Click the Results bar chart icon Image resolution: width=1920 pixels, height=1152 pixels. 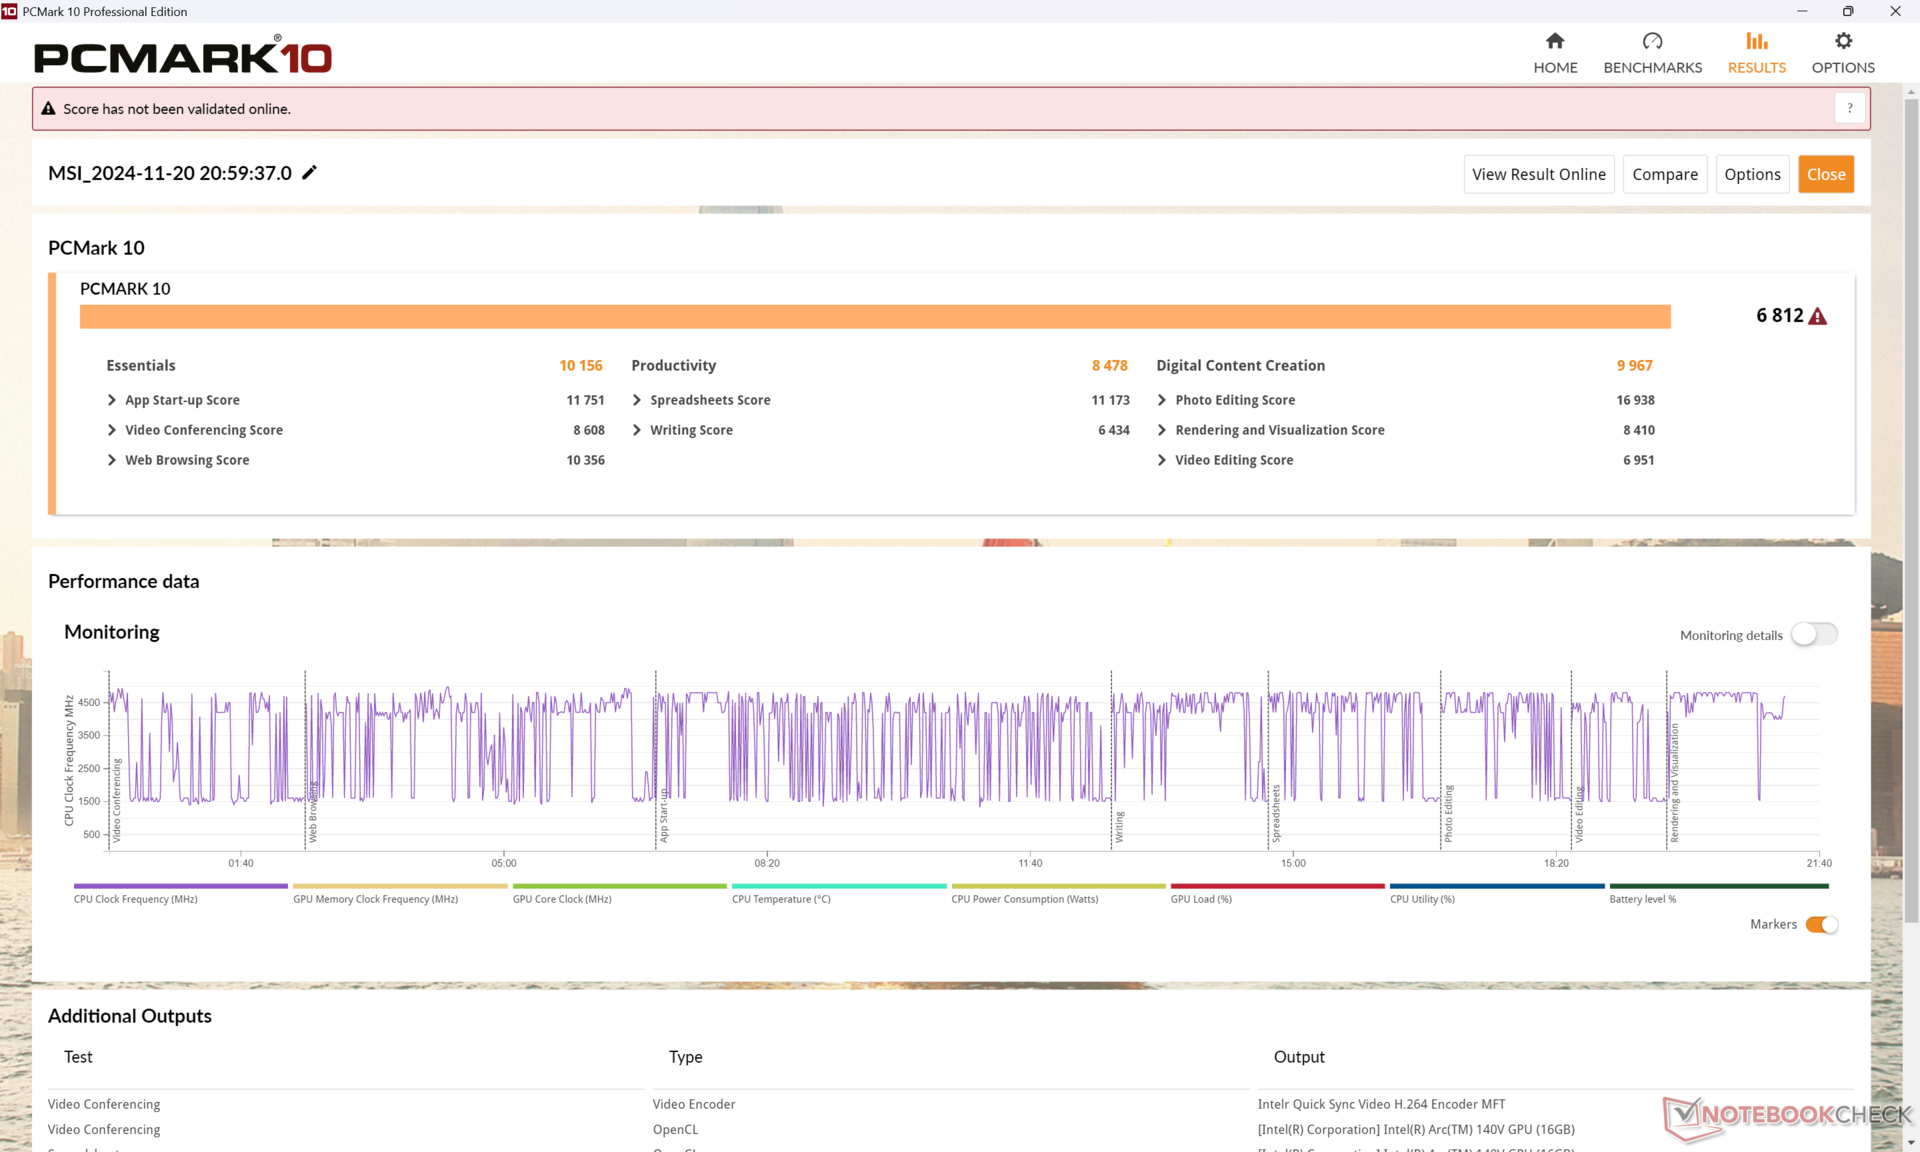coord(1756,41)
